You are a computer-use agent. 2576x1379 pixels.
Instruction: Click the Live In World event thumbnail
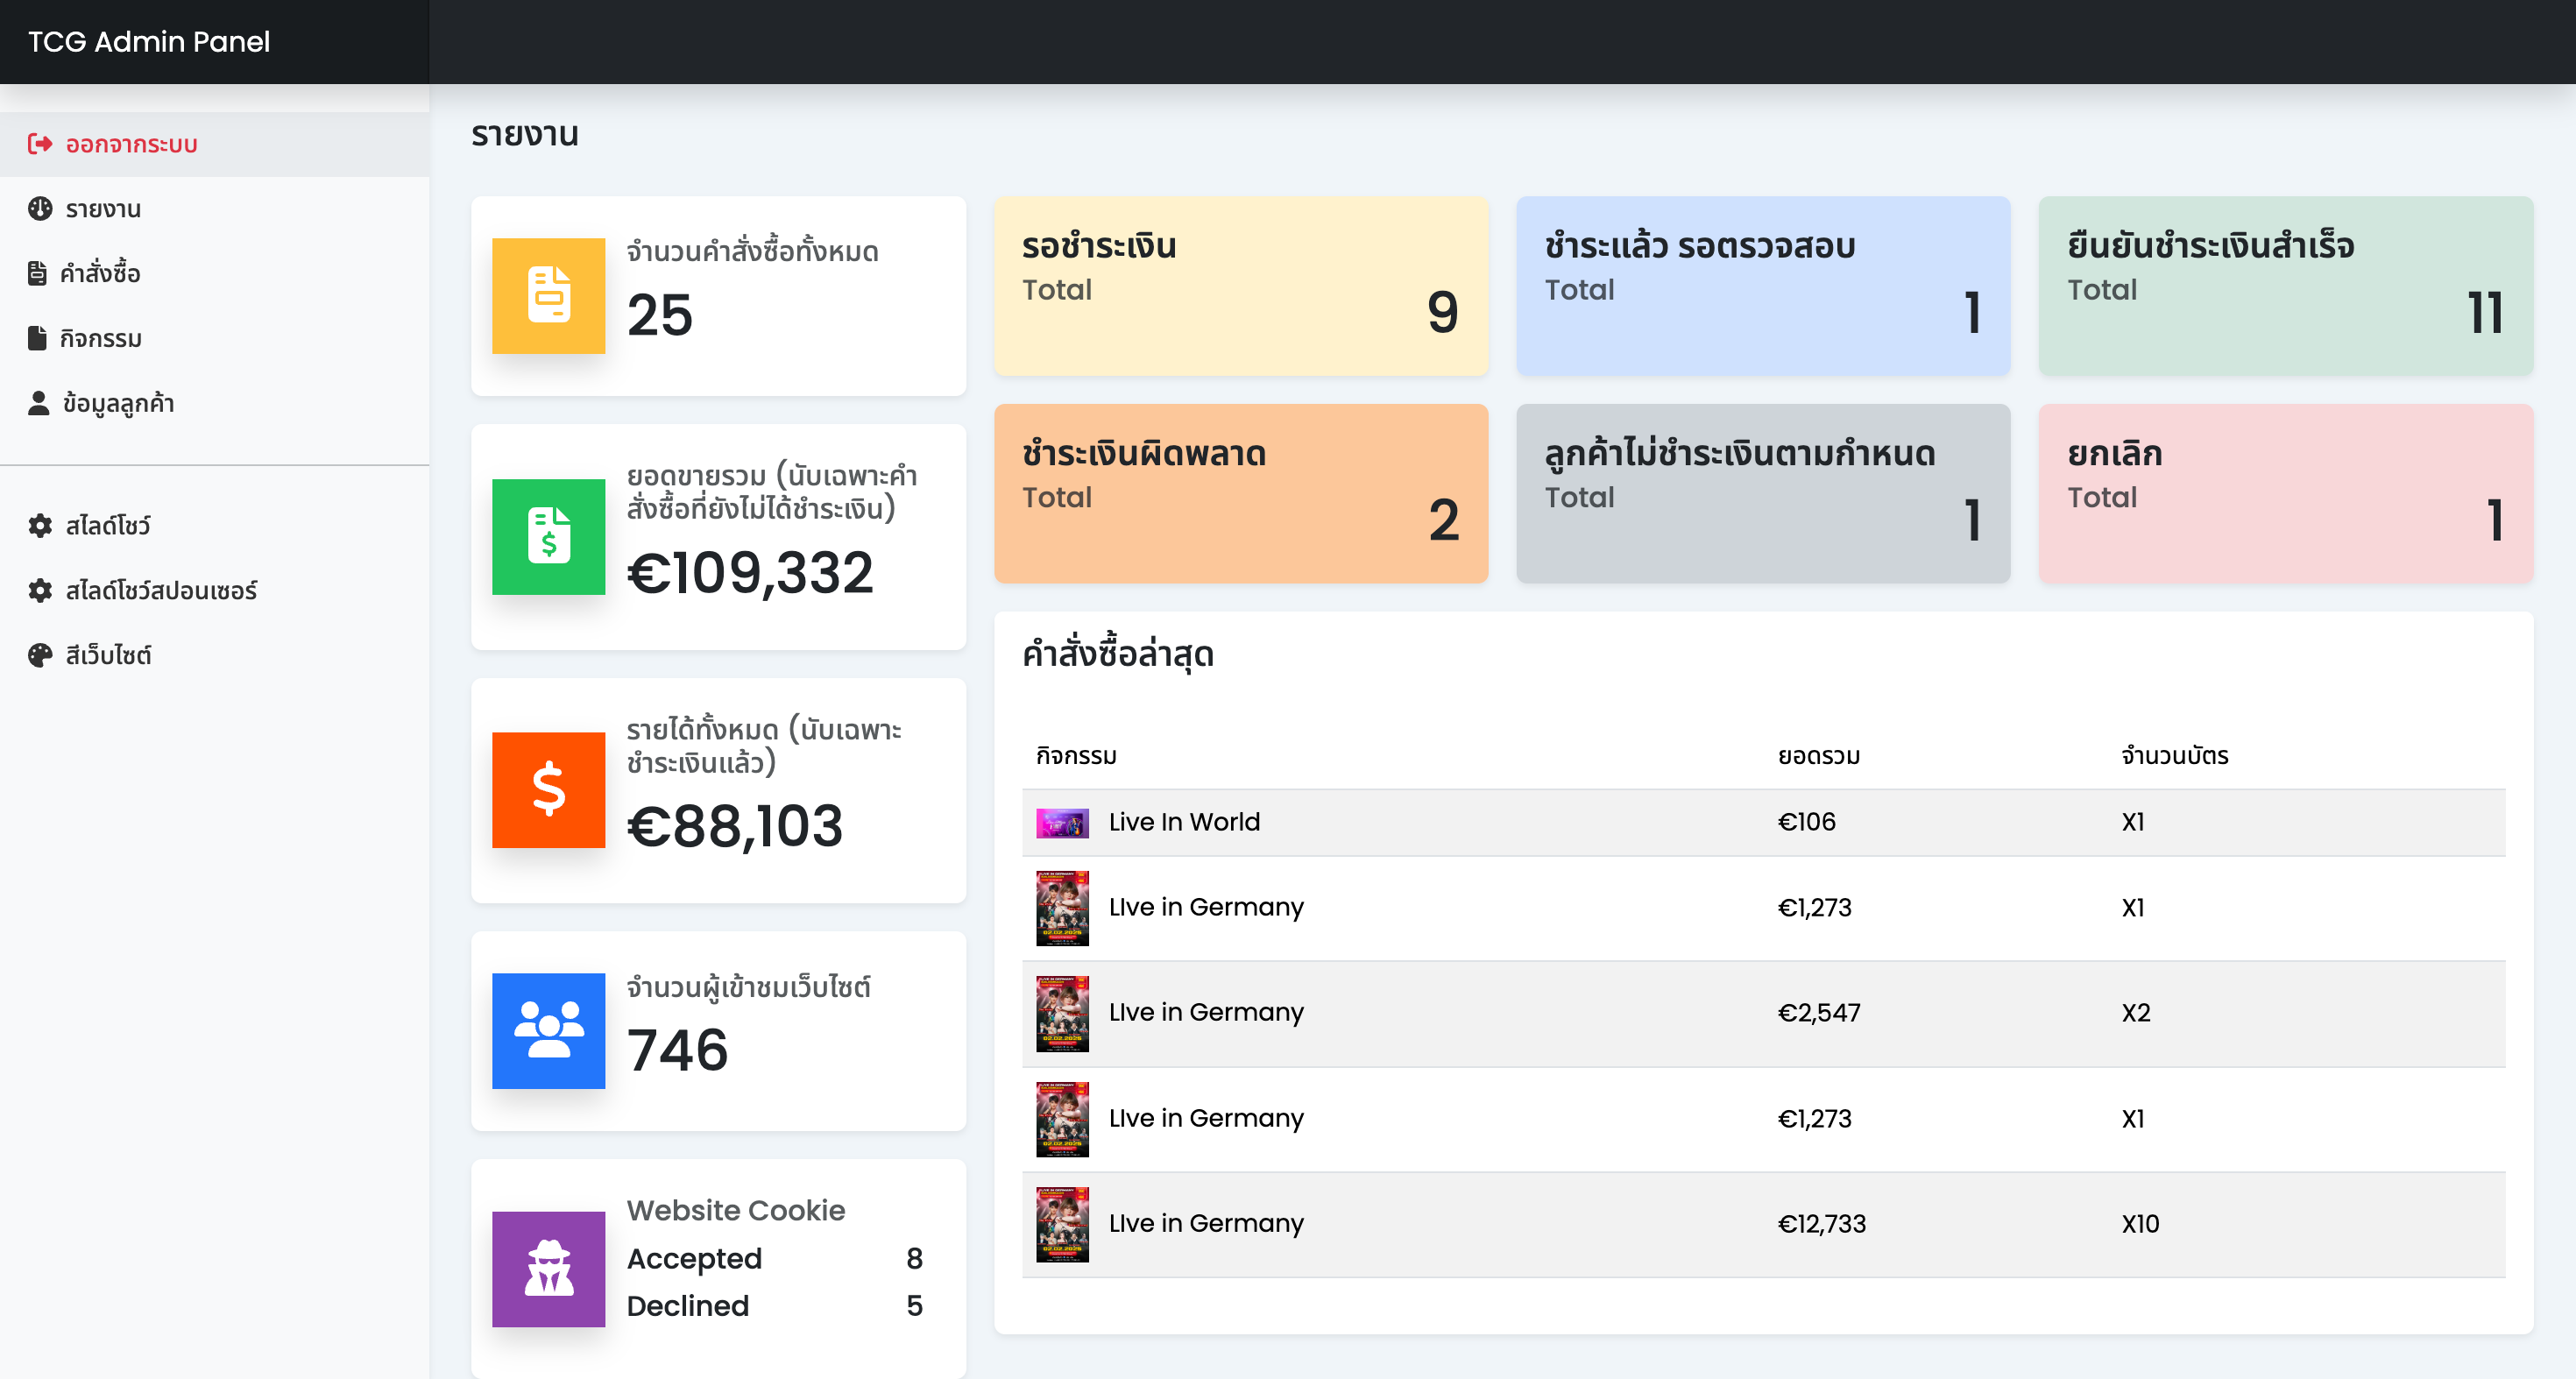[x=1062, y=823]
